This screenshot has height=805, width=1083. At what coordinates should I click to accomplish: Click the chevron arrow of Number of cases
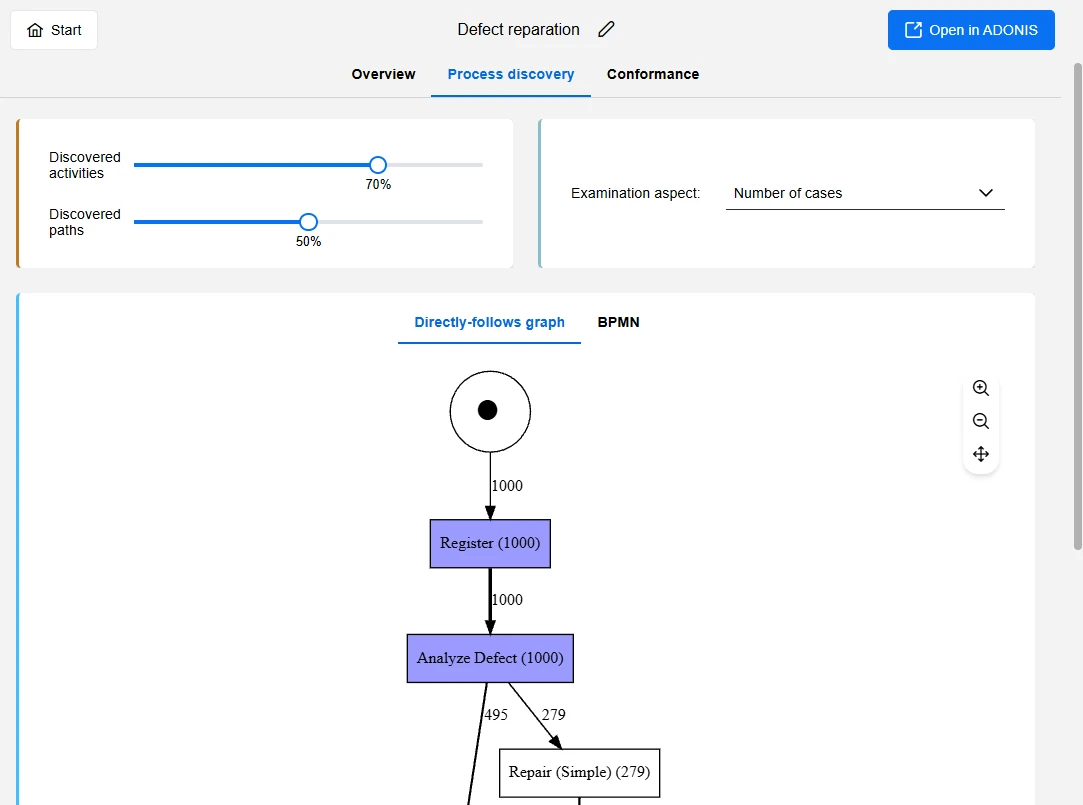985,193
